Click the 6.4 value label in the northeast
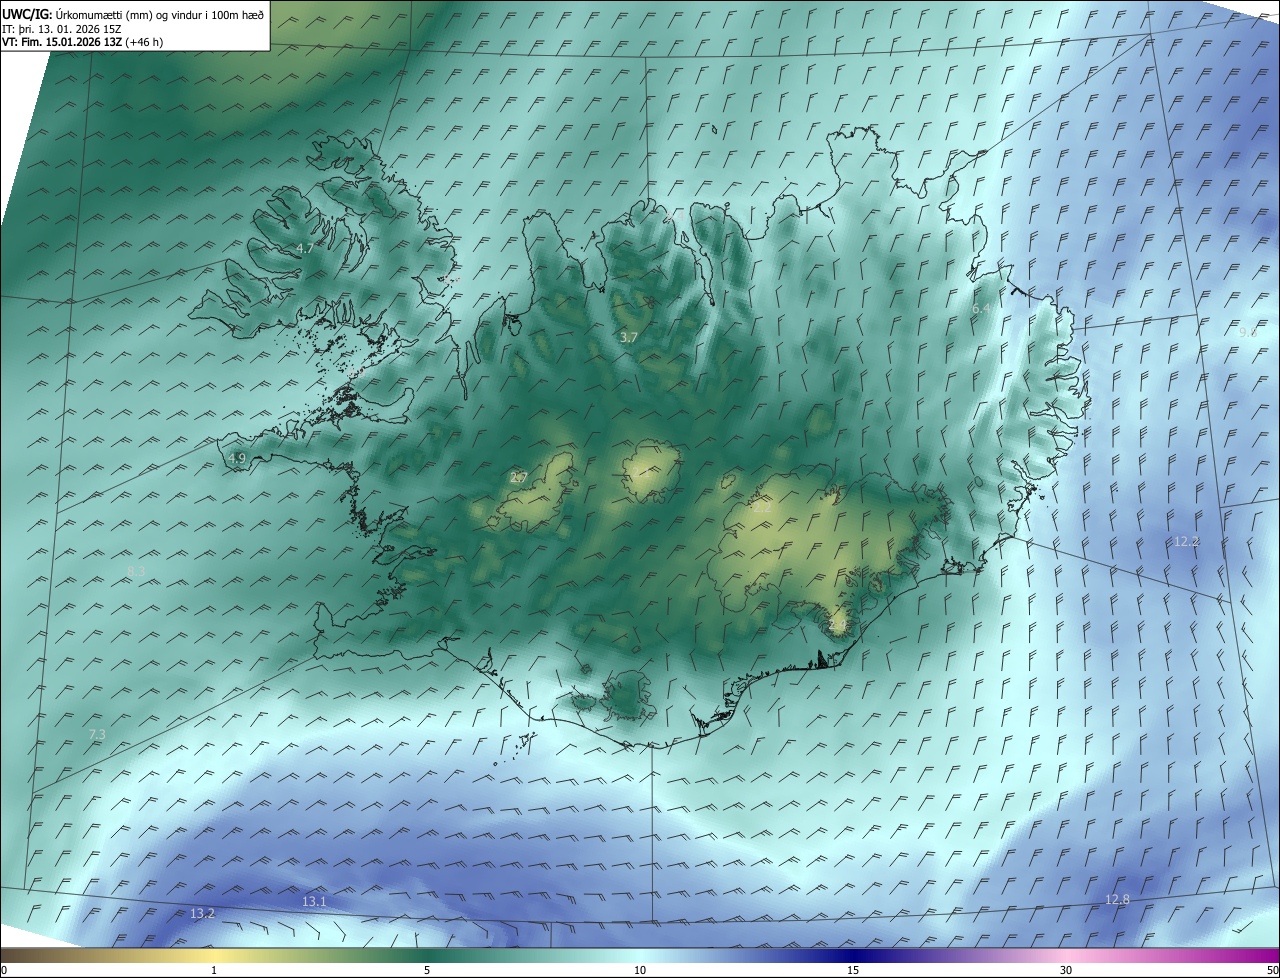1280x978 pixels. click(982, 310)
